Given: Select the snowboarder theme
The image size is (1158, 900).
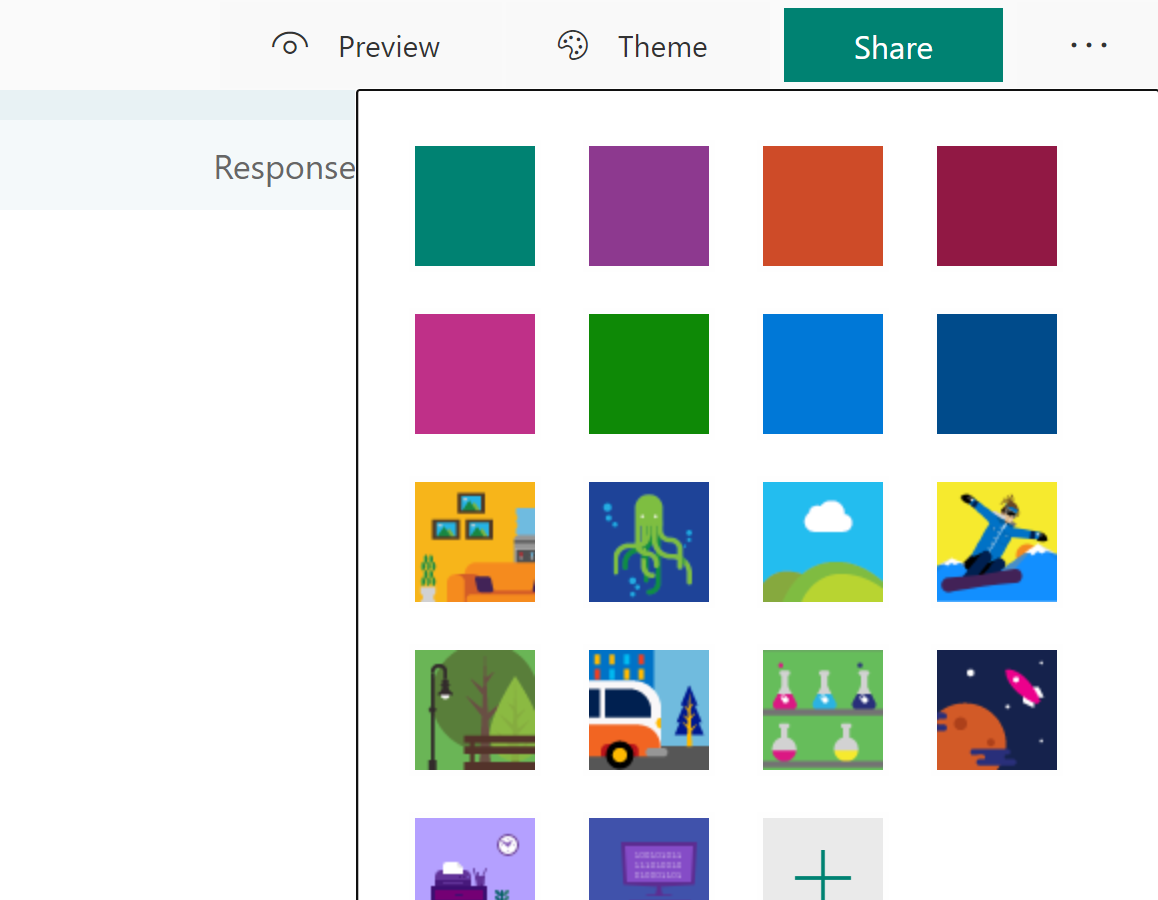Looking at the screenshot, I should coord(996,542).
